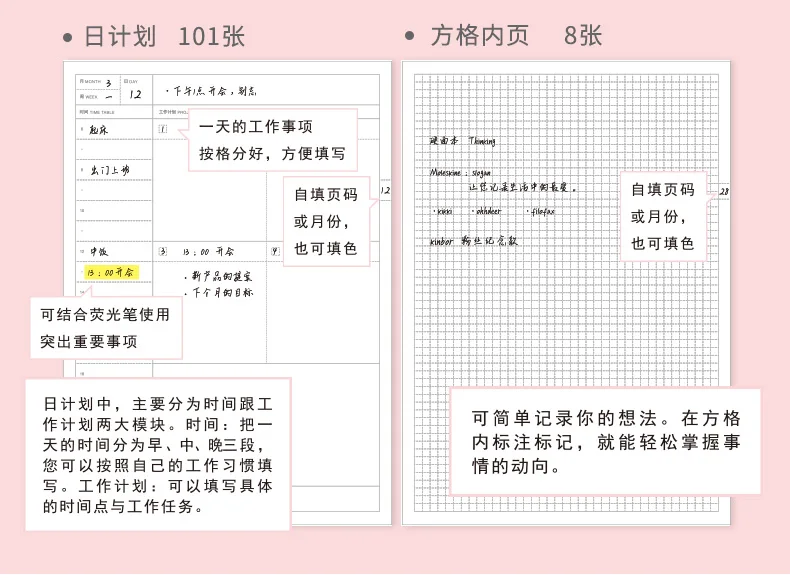Viewport: 790px width, 578px height.
Task: Select the '一天的工作事项' callout box
Action: (x=273, y=140)
